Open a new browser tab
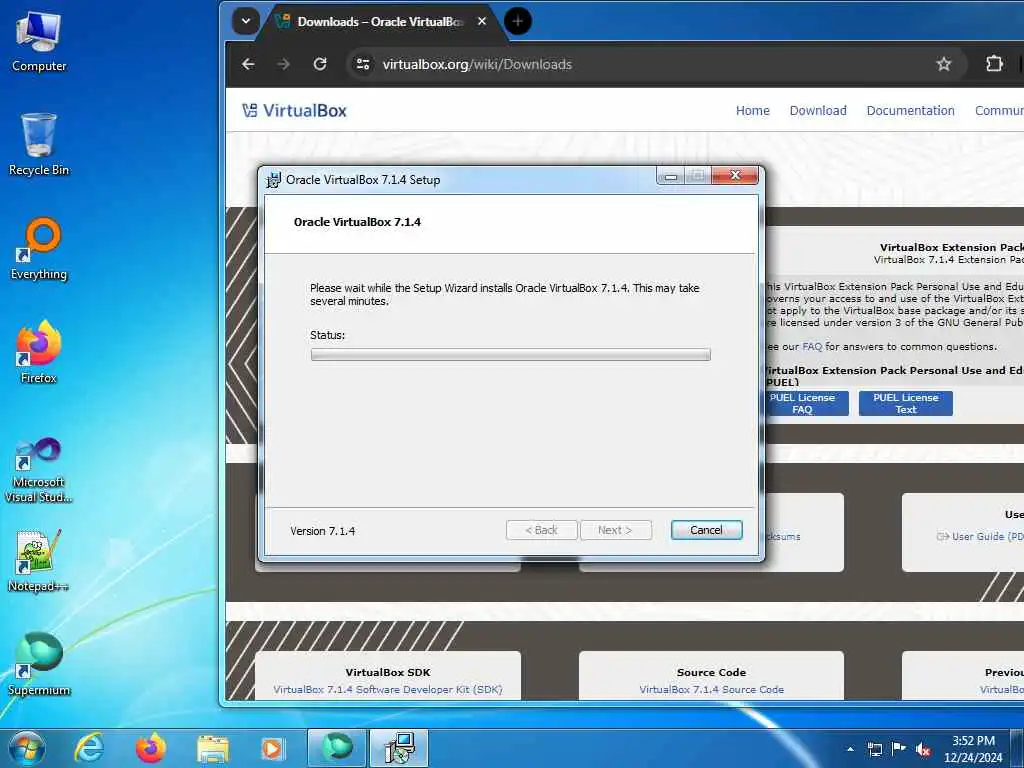This screenshot has width=1024, height=768. (517, 21)
